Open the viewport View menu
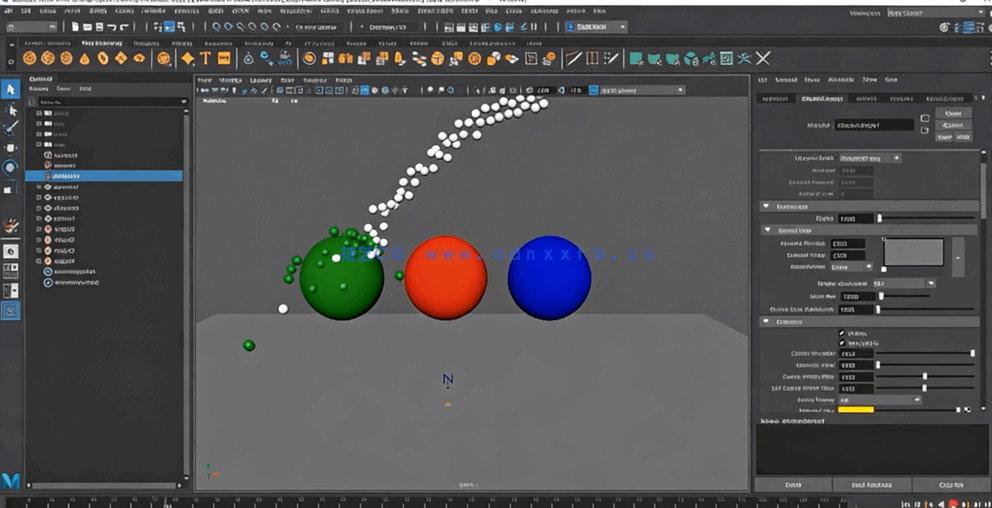The height and width of the screenshot is (508, 992). pyautogui.click(x=204, y=80)
